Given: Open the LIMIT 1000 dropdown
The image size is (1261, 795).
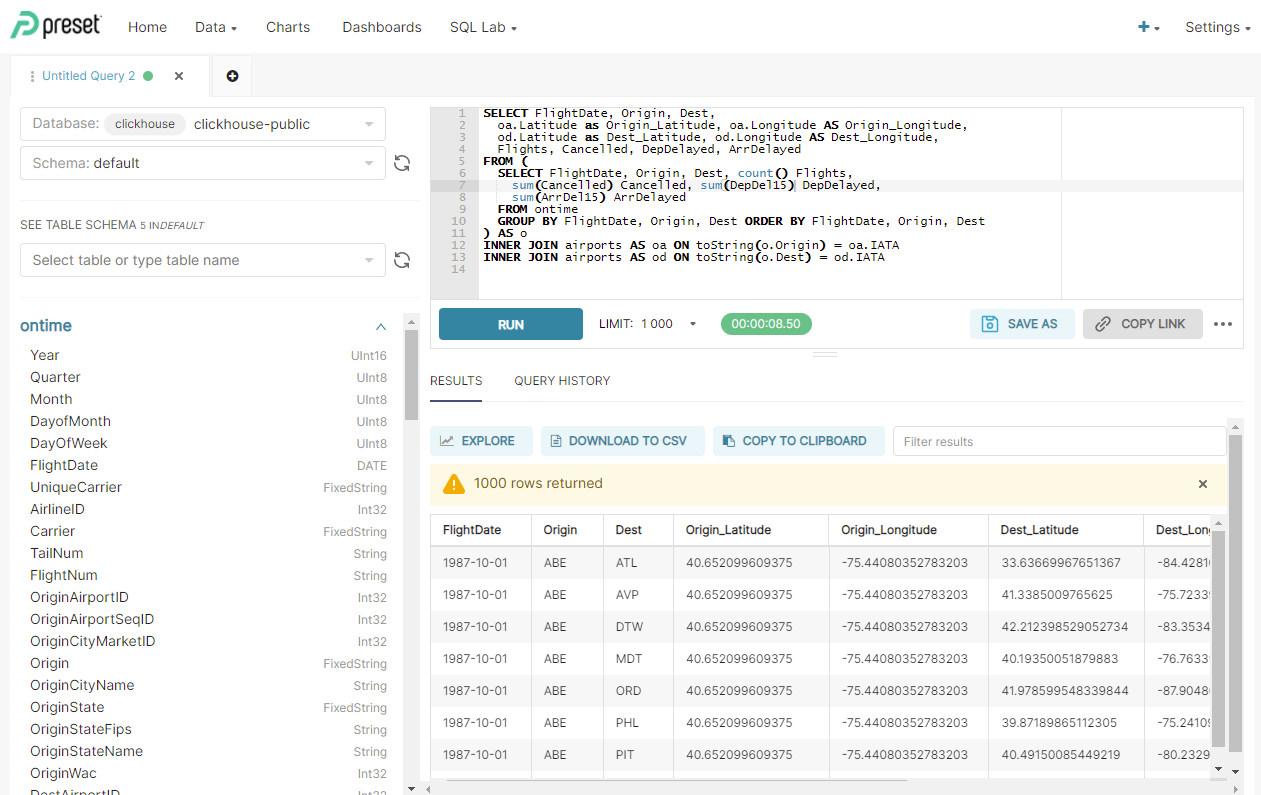Looking at the screenshot, I should click(647, 323).
